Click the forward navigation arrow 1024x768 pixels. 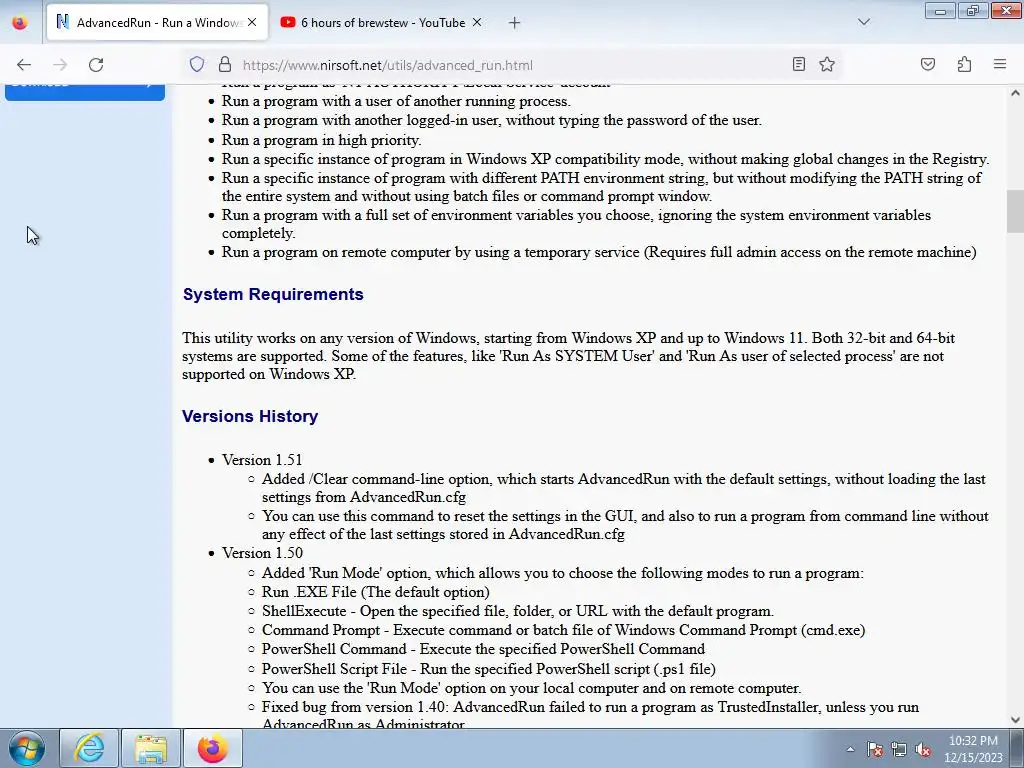tap(60, 65)
